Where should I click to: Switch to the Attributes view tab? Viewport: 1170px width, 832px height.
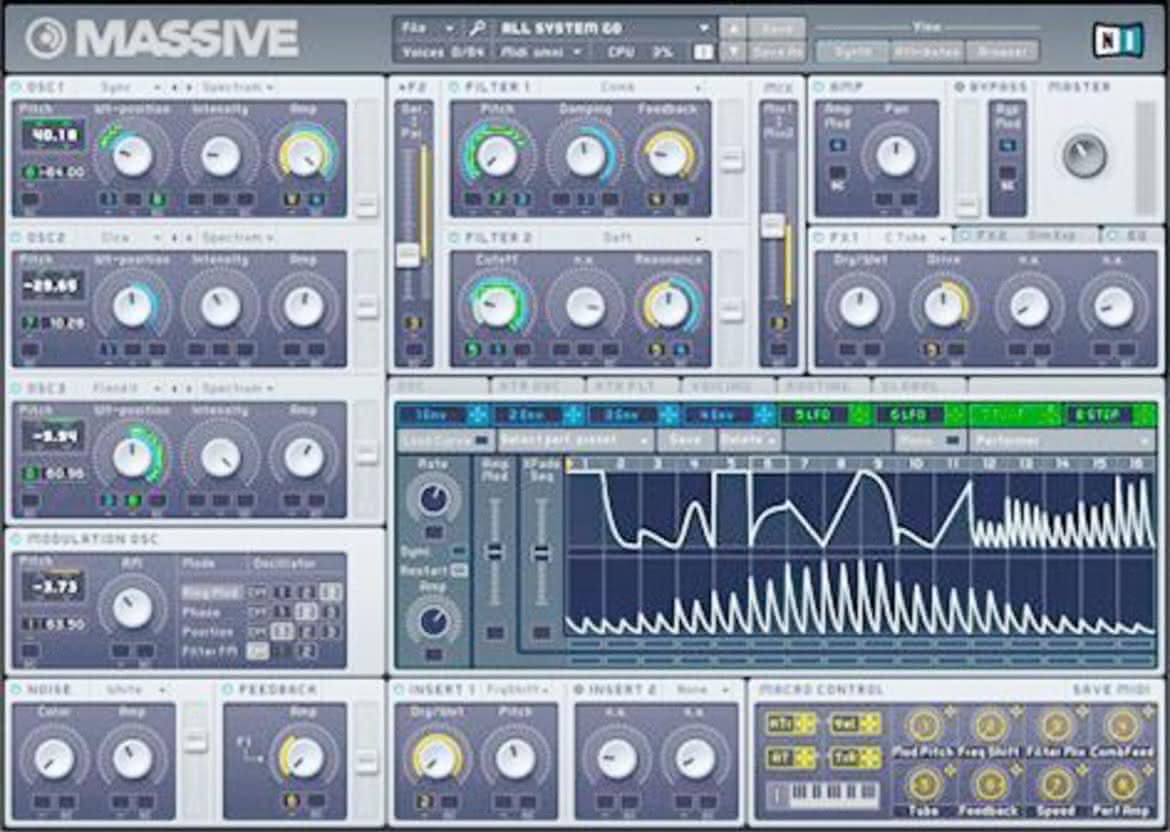[x=926, y=51]
